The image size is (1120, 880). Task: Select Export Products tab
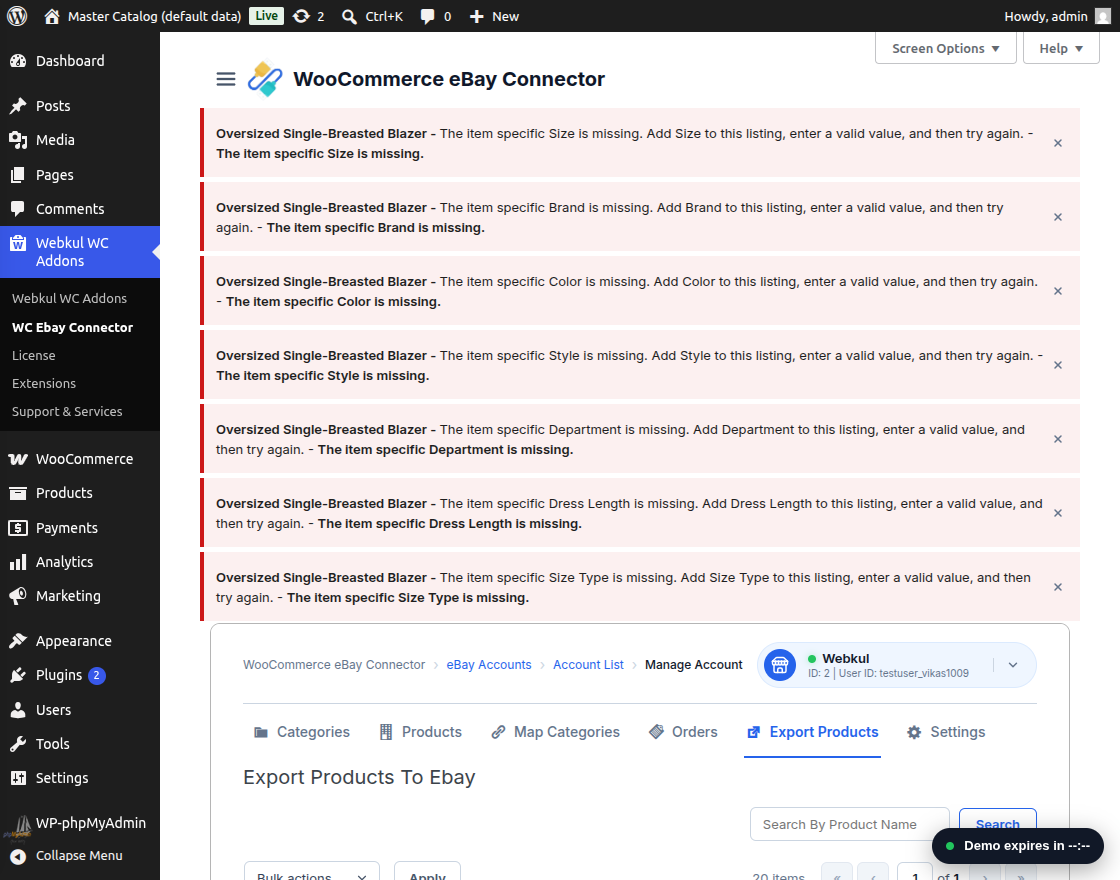click(812, 732)
